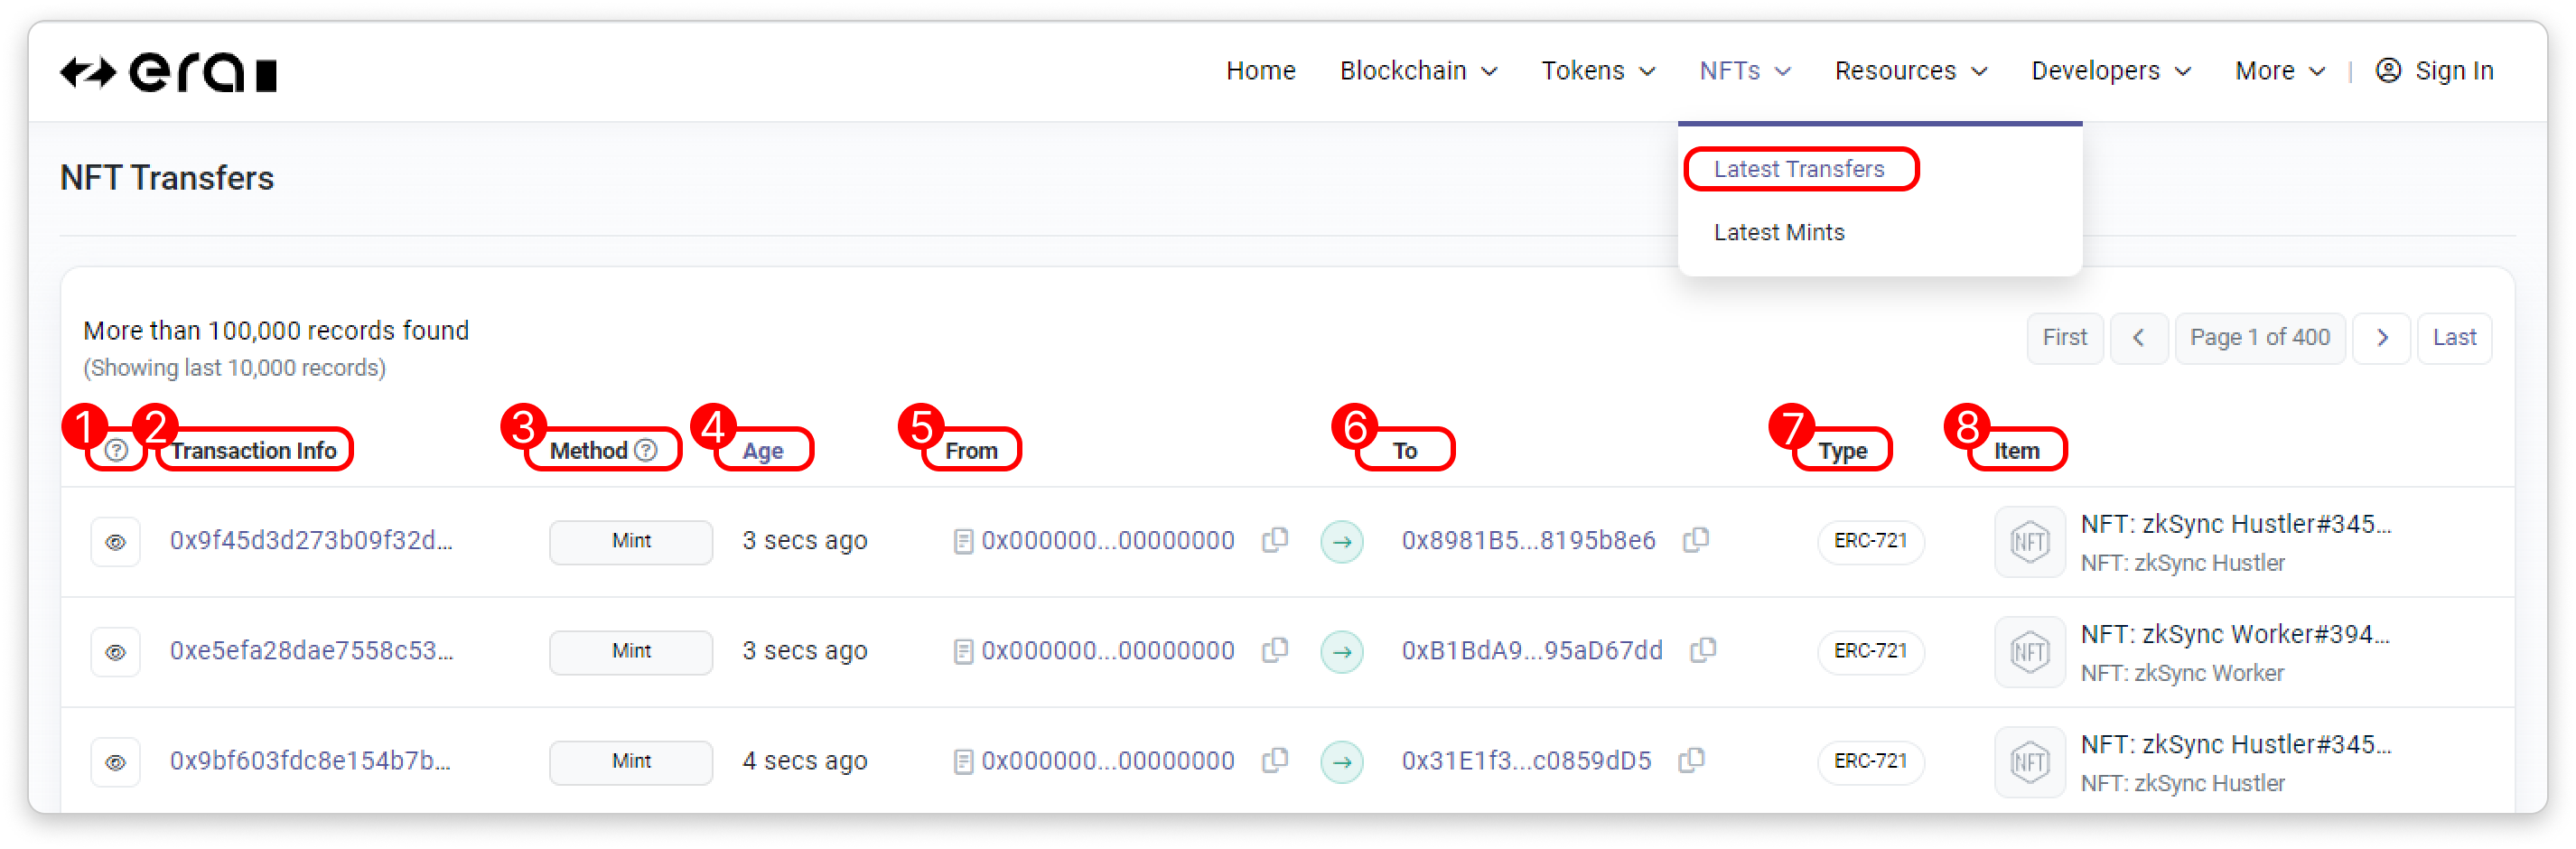Copy the From address in first row

tap(1274, 540)
